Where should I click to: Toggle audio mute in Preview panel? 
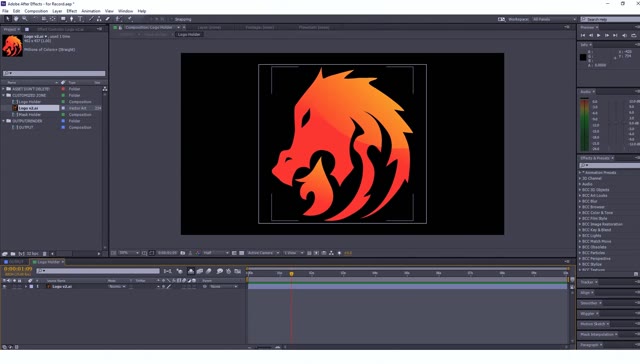click(624, 36)
